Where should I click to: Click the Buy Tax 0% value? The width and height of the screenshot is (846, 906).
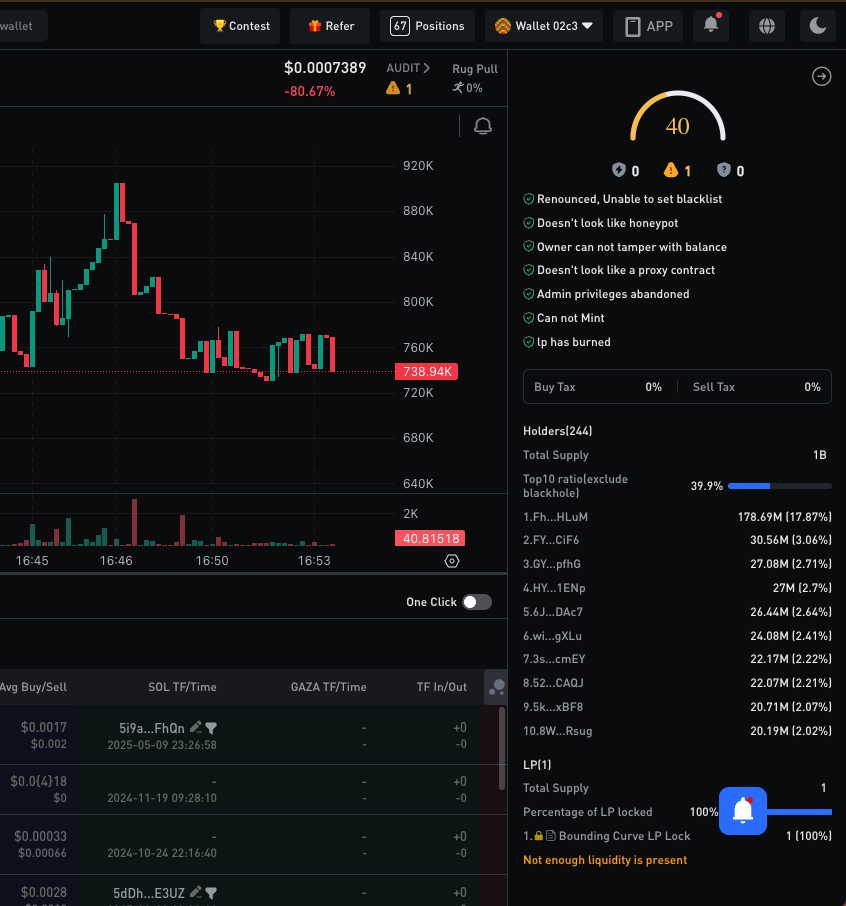pos(653,387)
